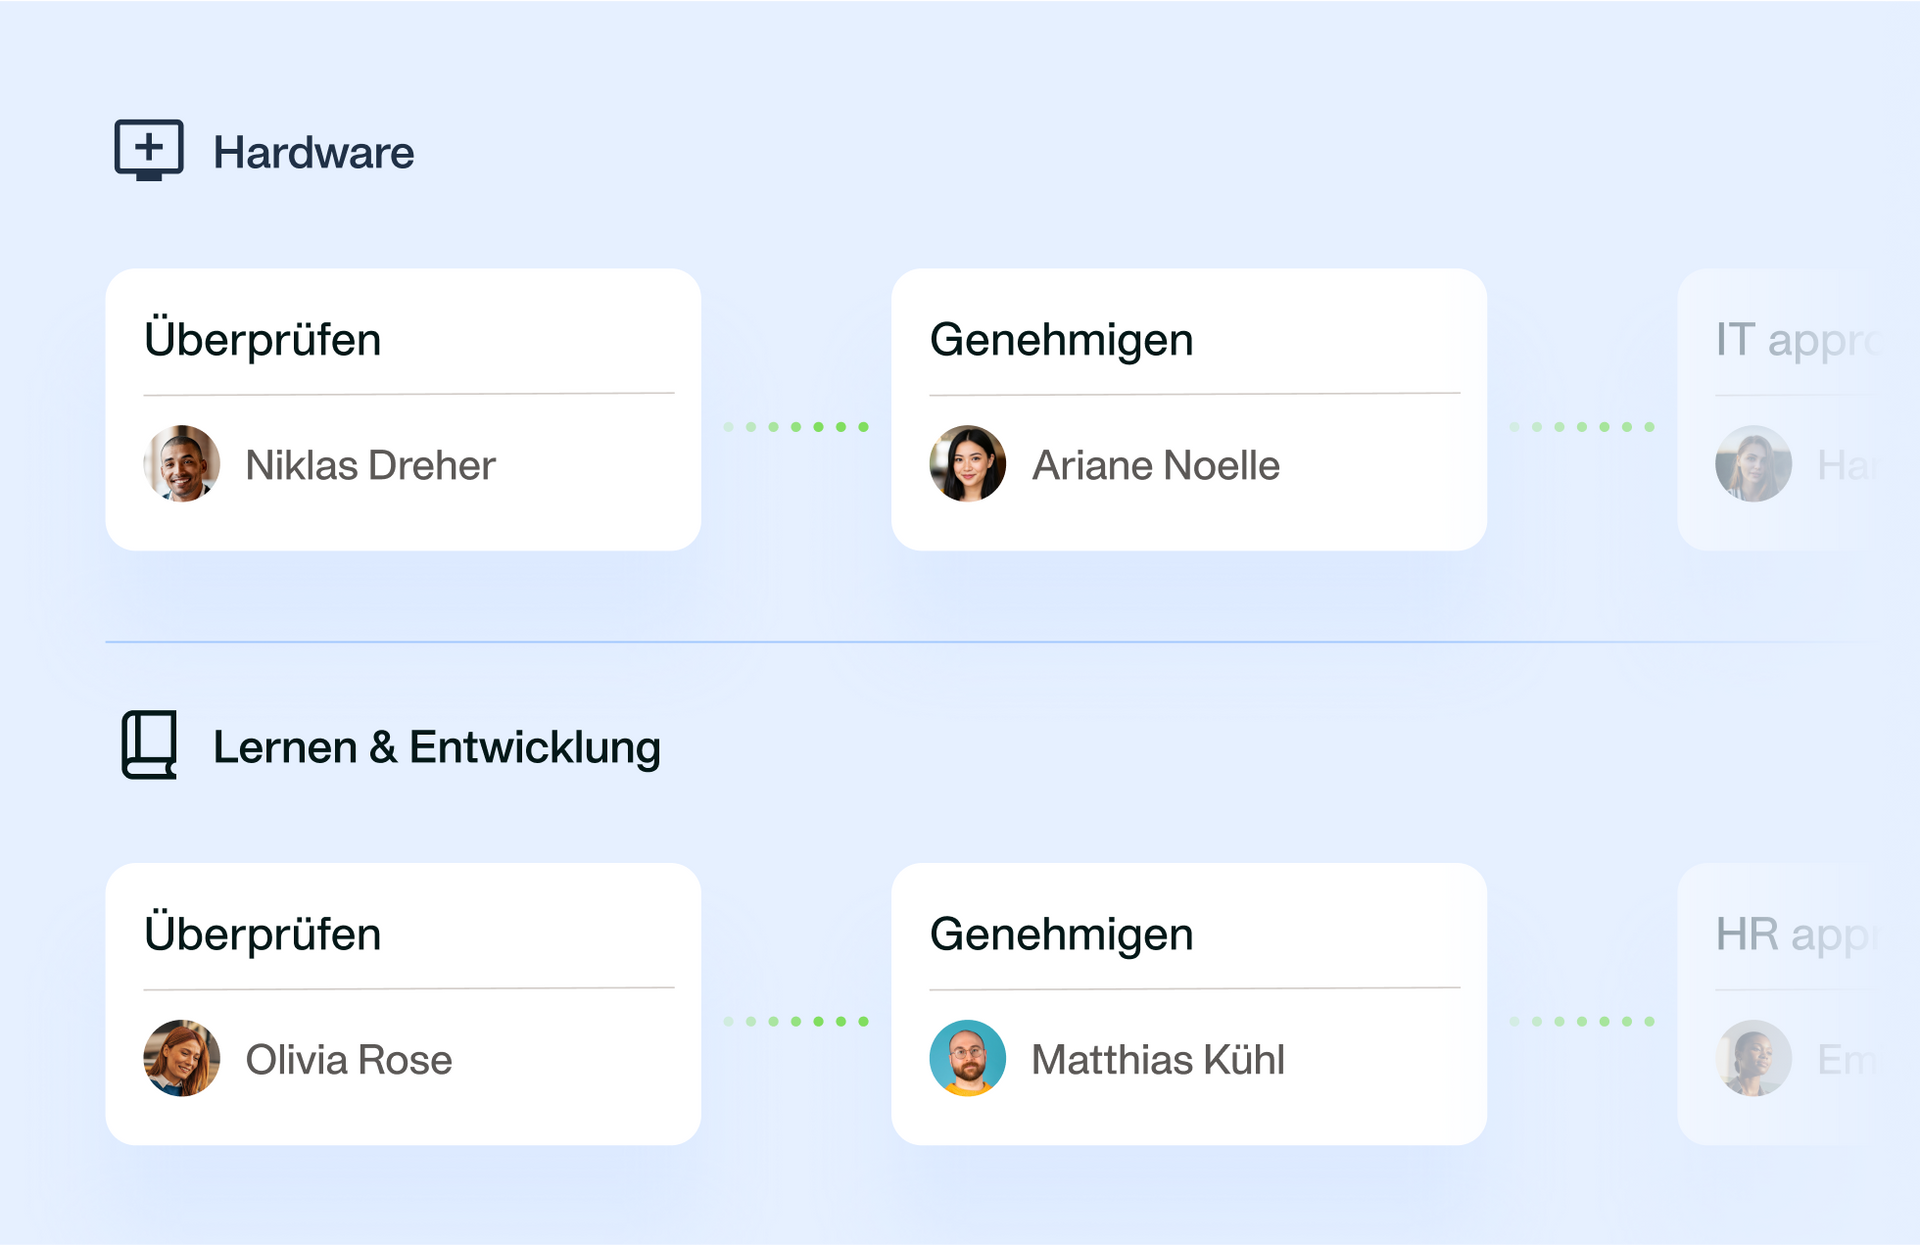Click the name Niklas Dreher
The height and width of the screenshot is (1245, 1920).
pos(370,465)
